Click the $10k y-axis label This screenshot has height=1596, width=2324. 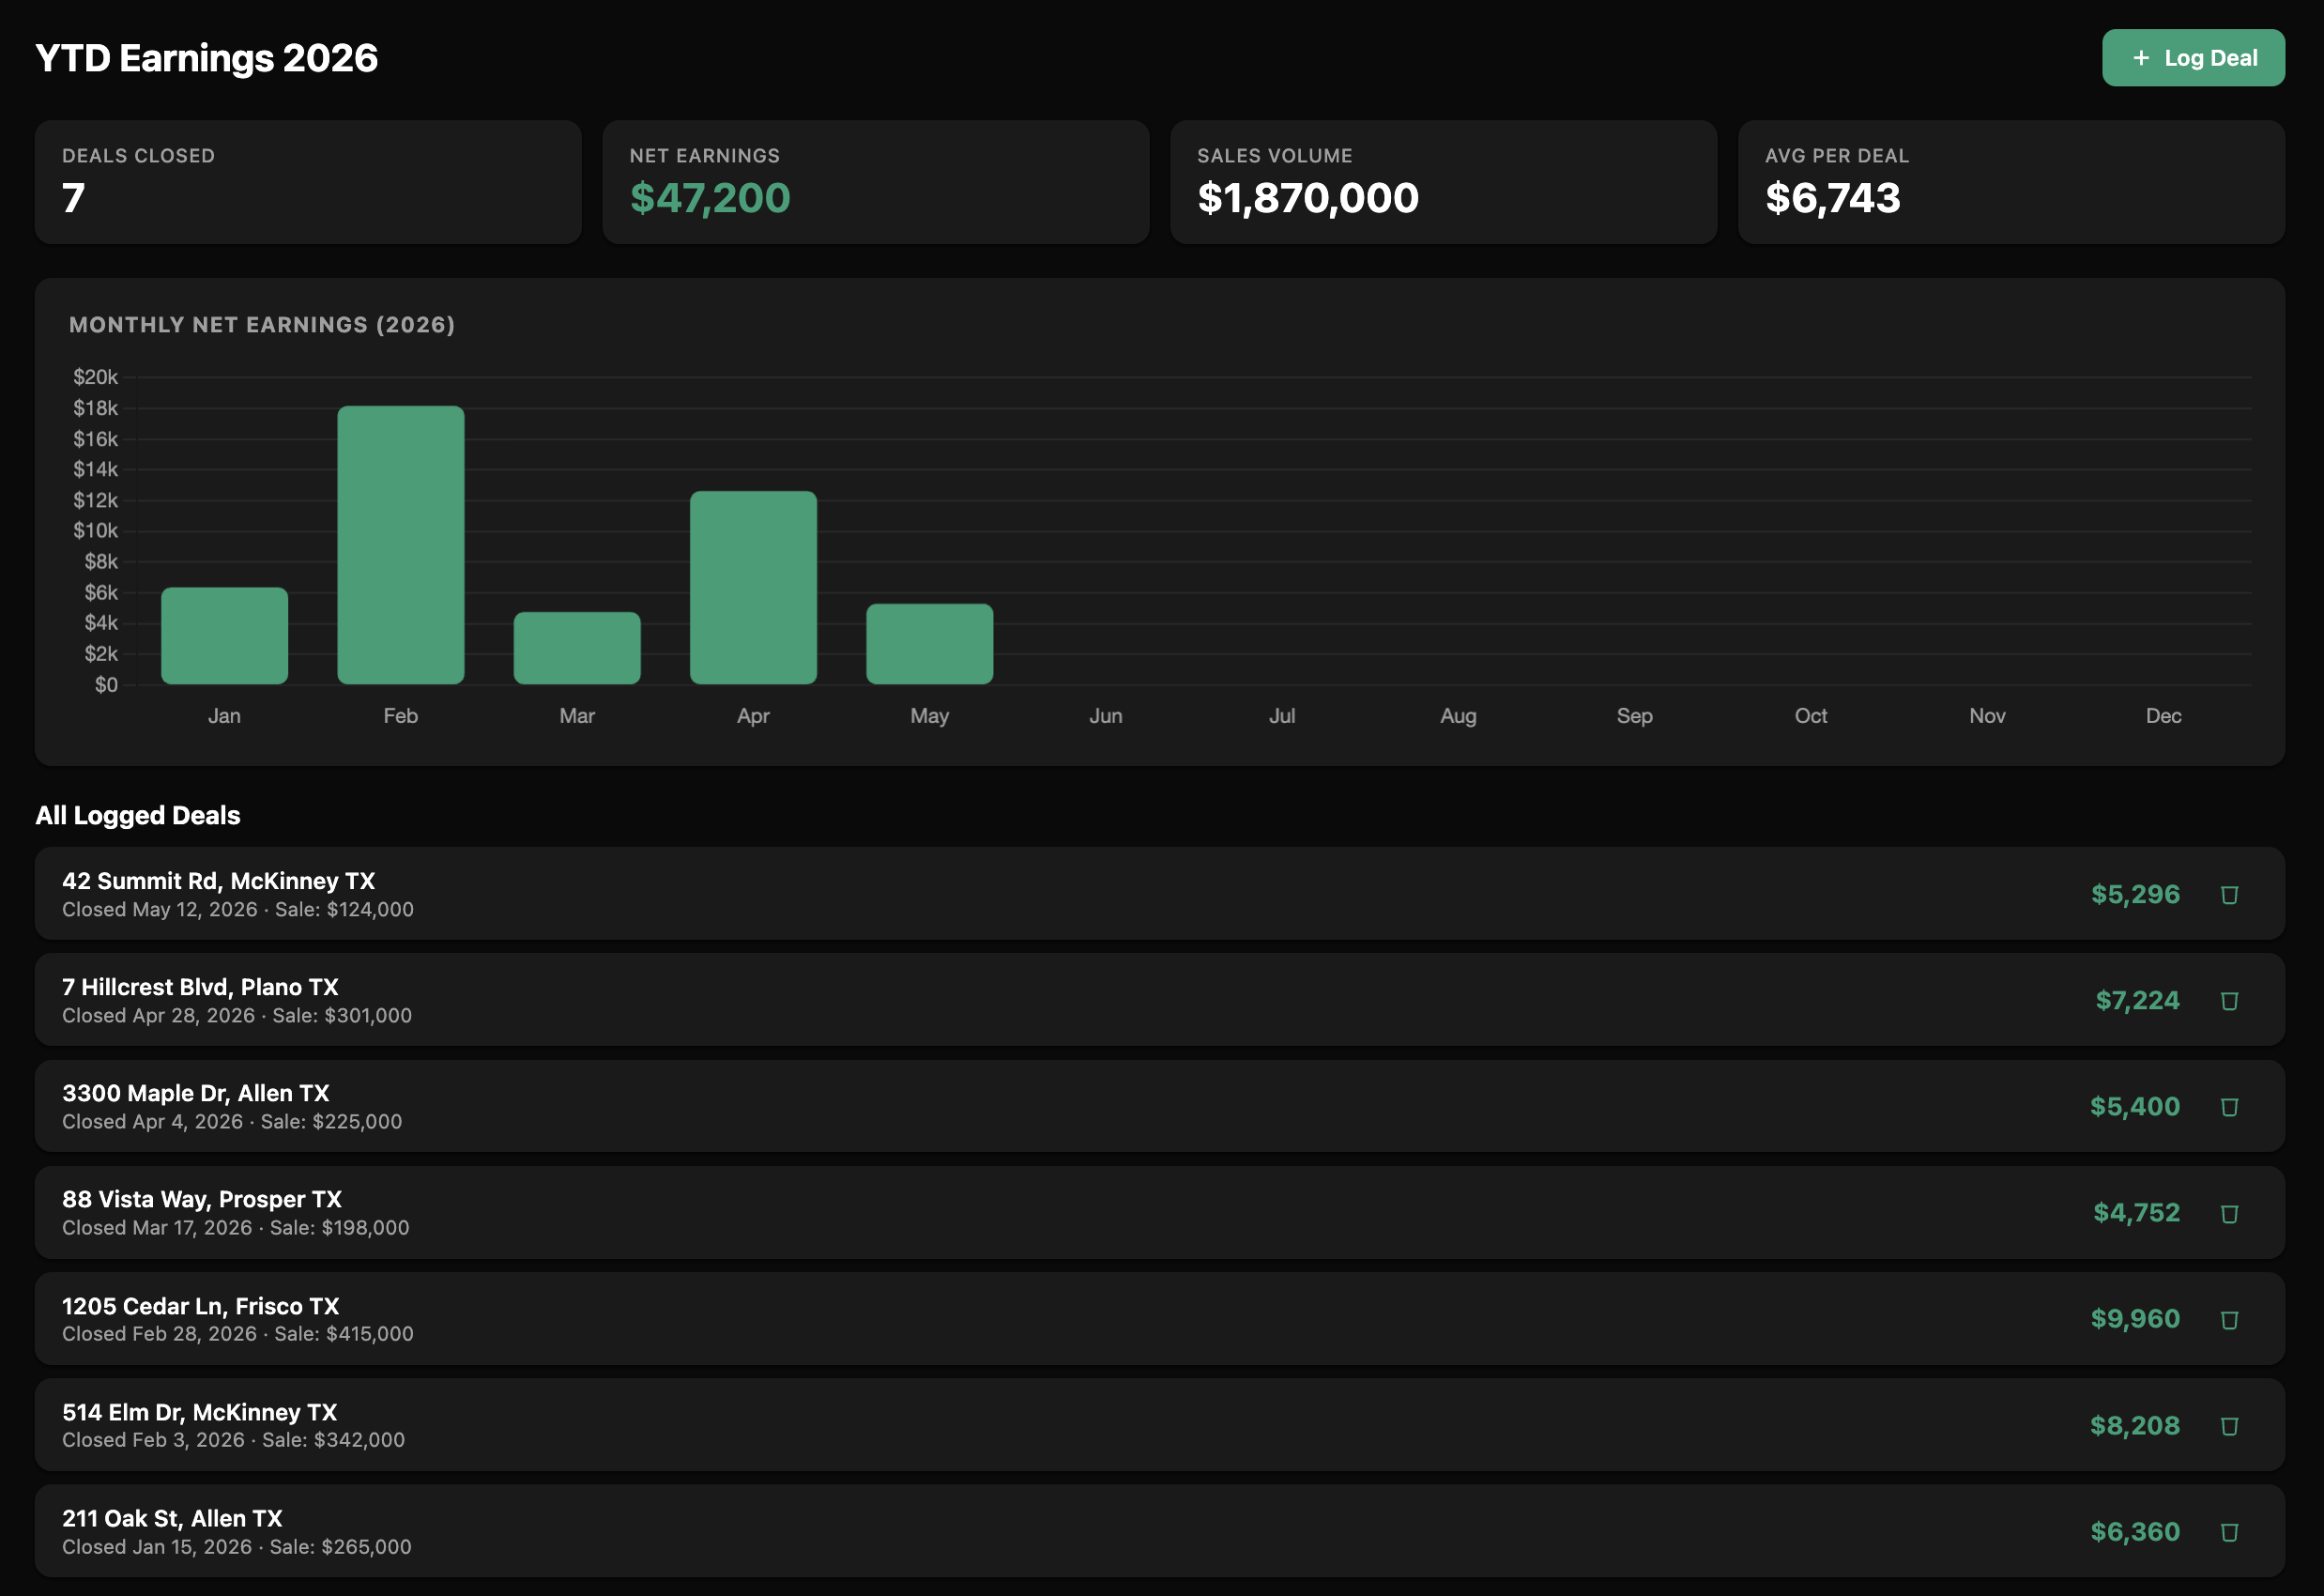point(95,531)
